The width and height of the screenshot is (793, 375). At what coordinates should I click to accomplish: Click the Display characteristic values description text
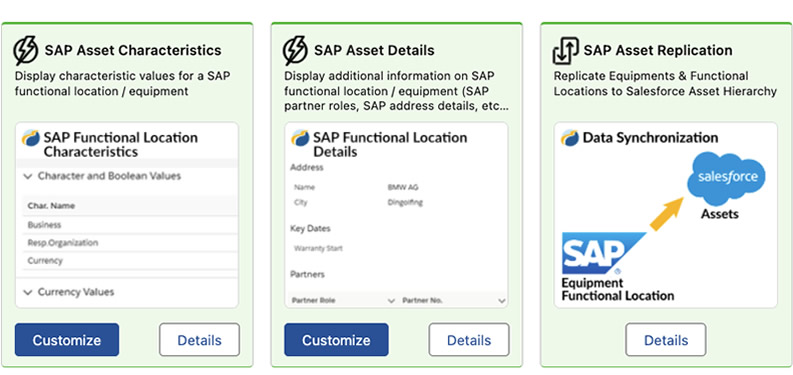(x=123, y=84)
